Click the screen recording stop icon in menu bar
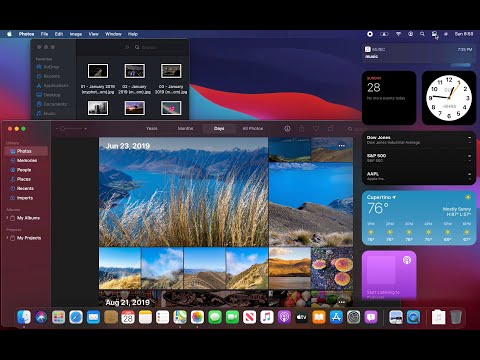This screenshot has width=480, height=360. click(370, 34)
